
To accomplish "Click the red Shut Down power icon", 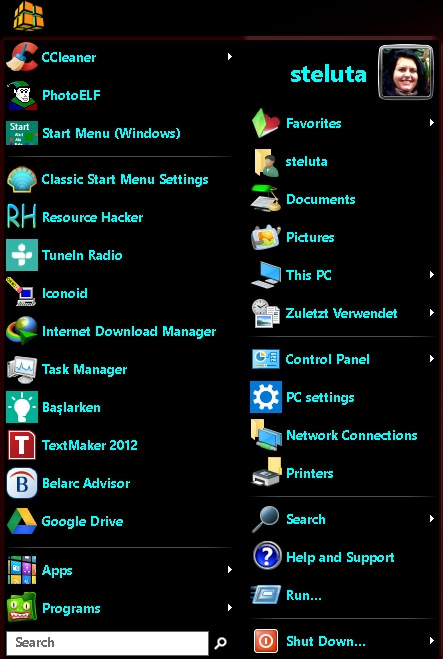I will tap(266, 641).
